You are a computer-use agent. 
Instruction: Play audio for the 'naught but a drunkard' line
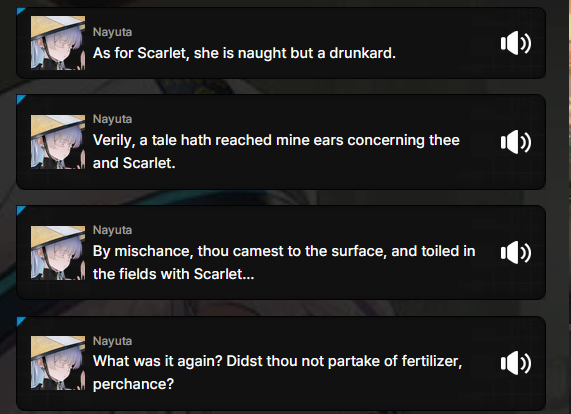516,43
